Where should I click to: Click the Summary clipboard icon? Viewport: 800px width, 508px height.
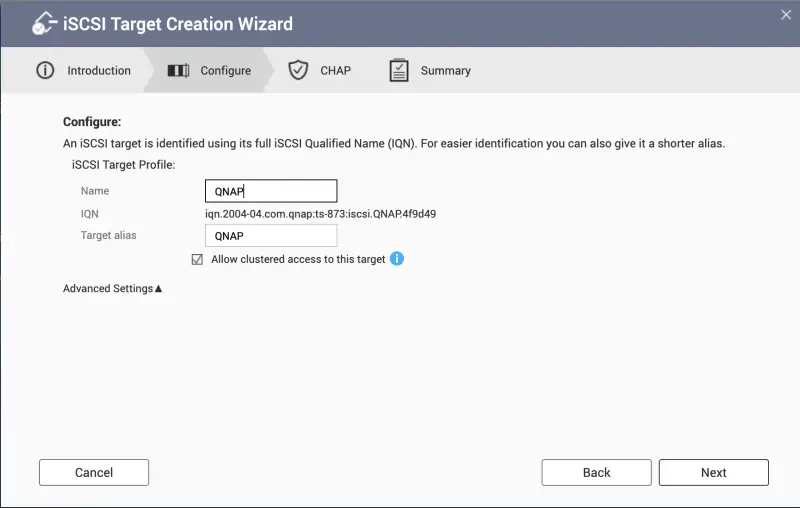[x=399, y=70]
